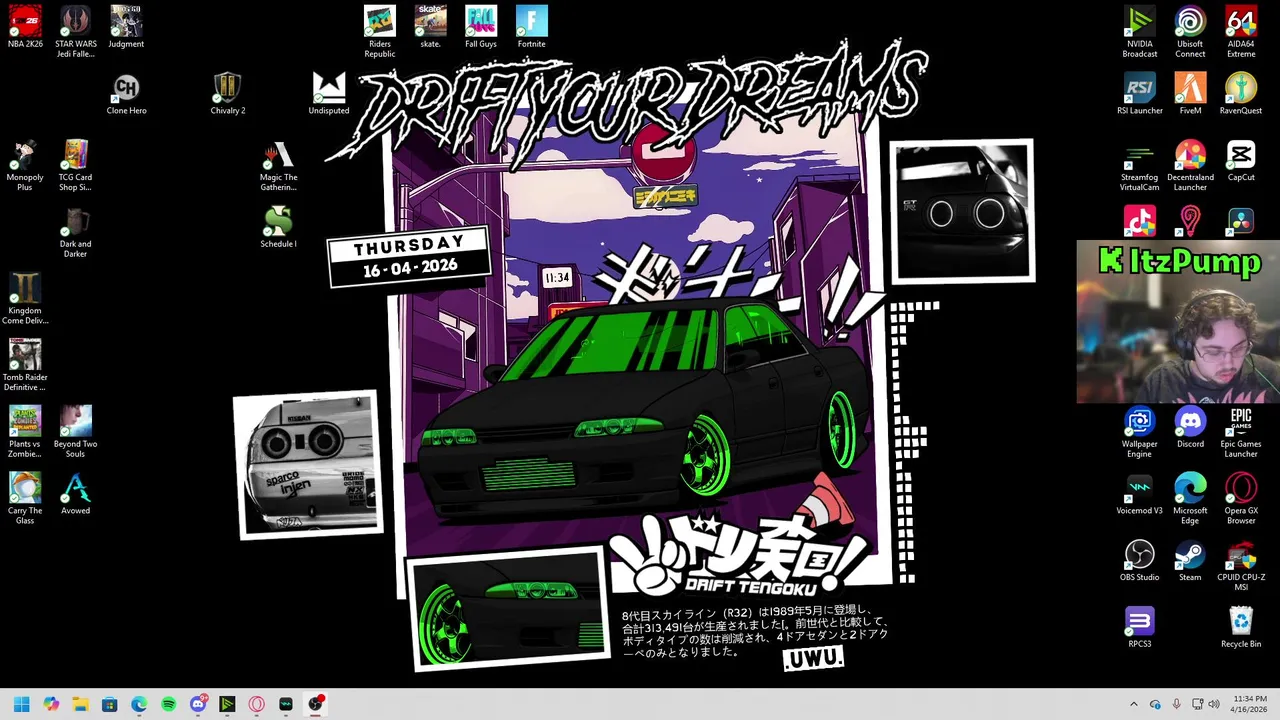Open TCG Card Shop Simulator shortcut
This screenshot has width=1280, height=720.
click(76, 165)
